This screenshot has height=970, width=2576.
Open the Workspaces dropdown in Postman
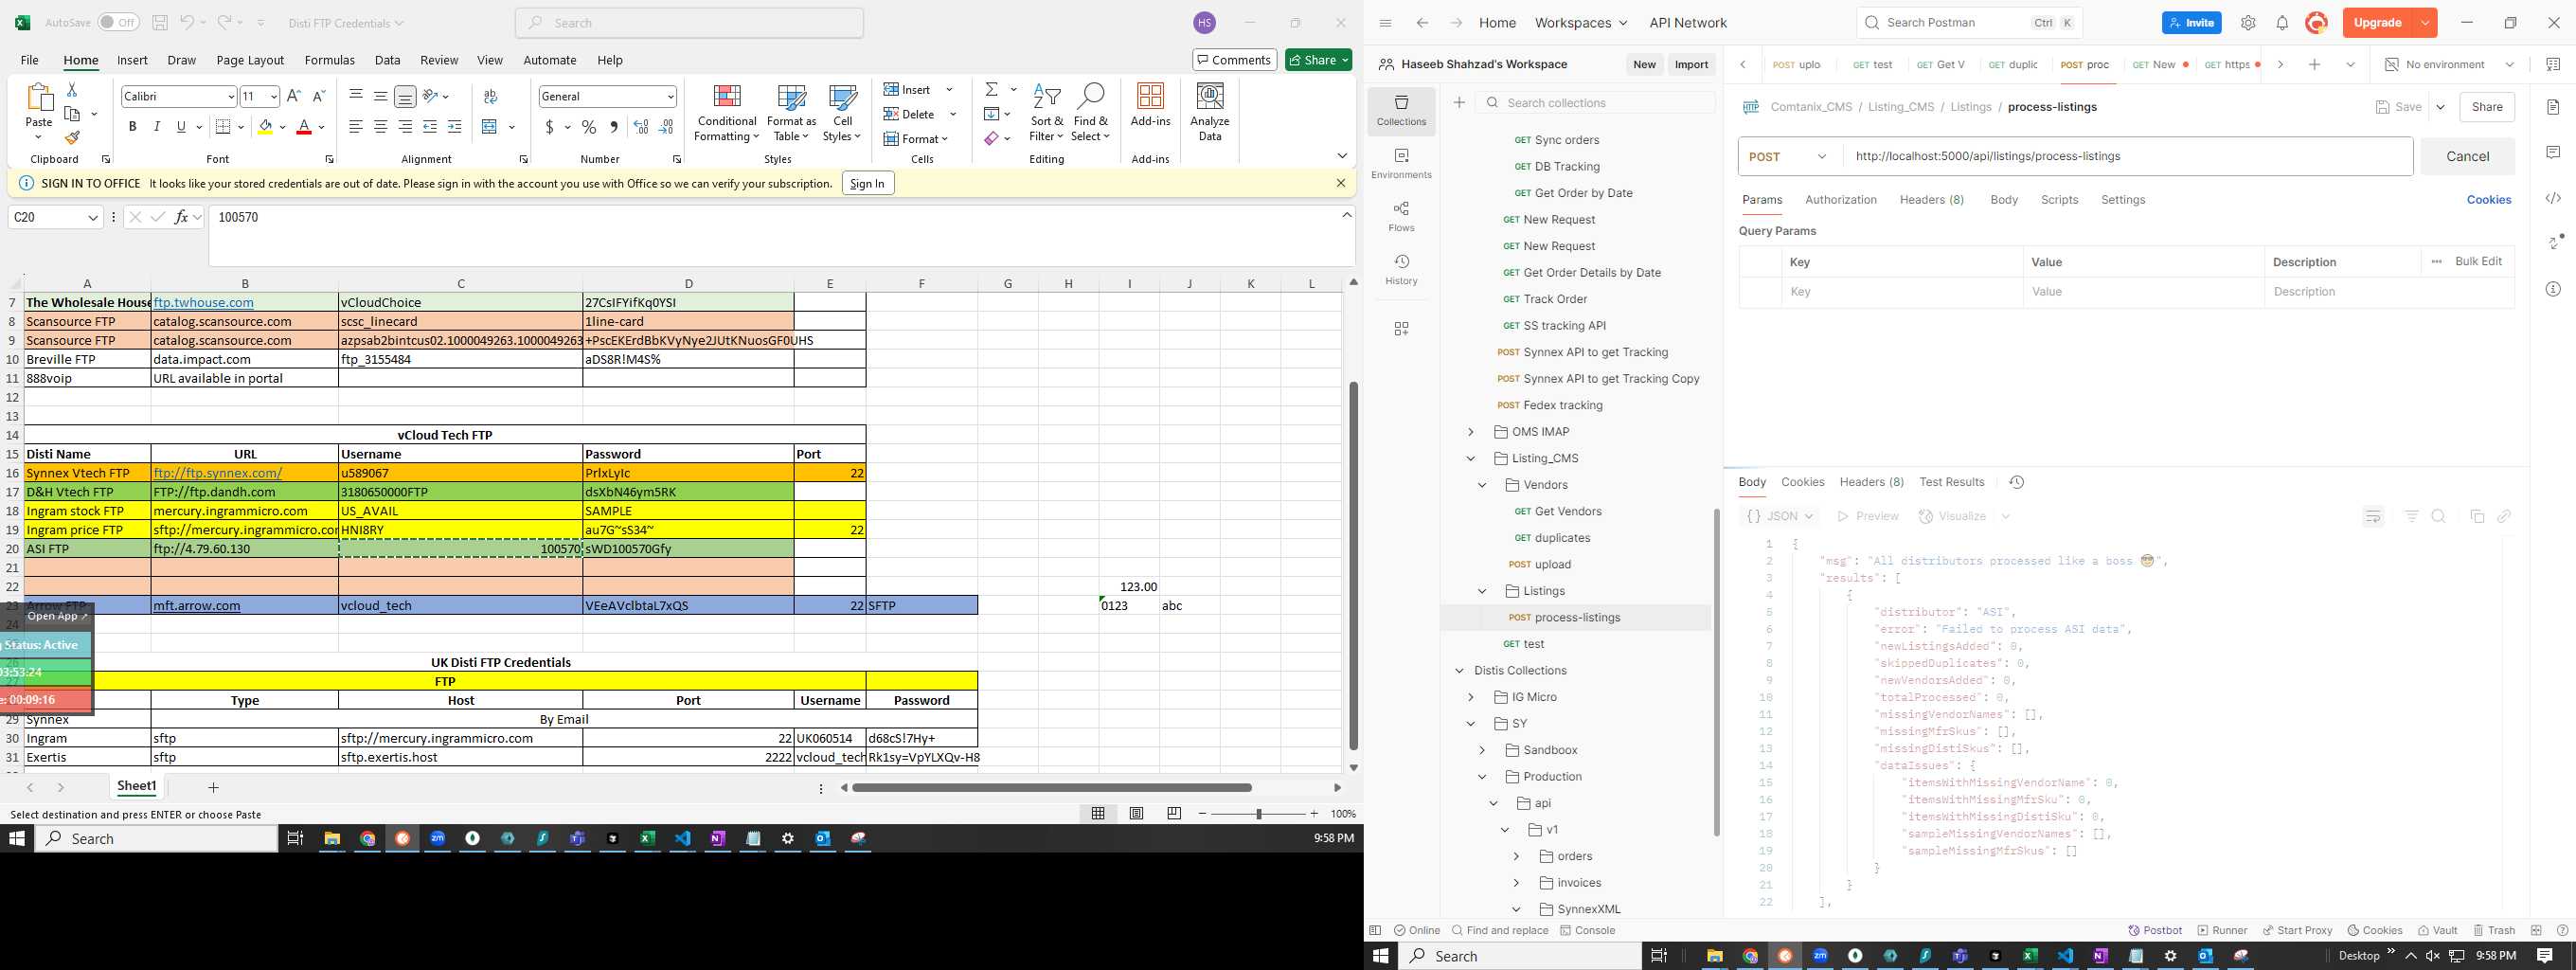click(x=1580, y=23)
